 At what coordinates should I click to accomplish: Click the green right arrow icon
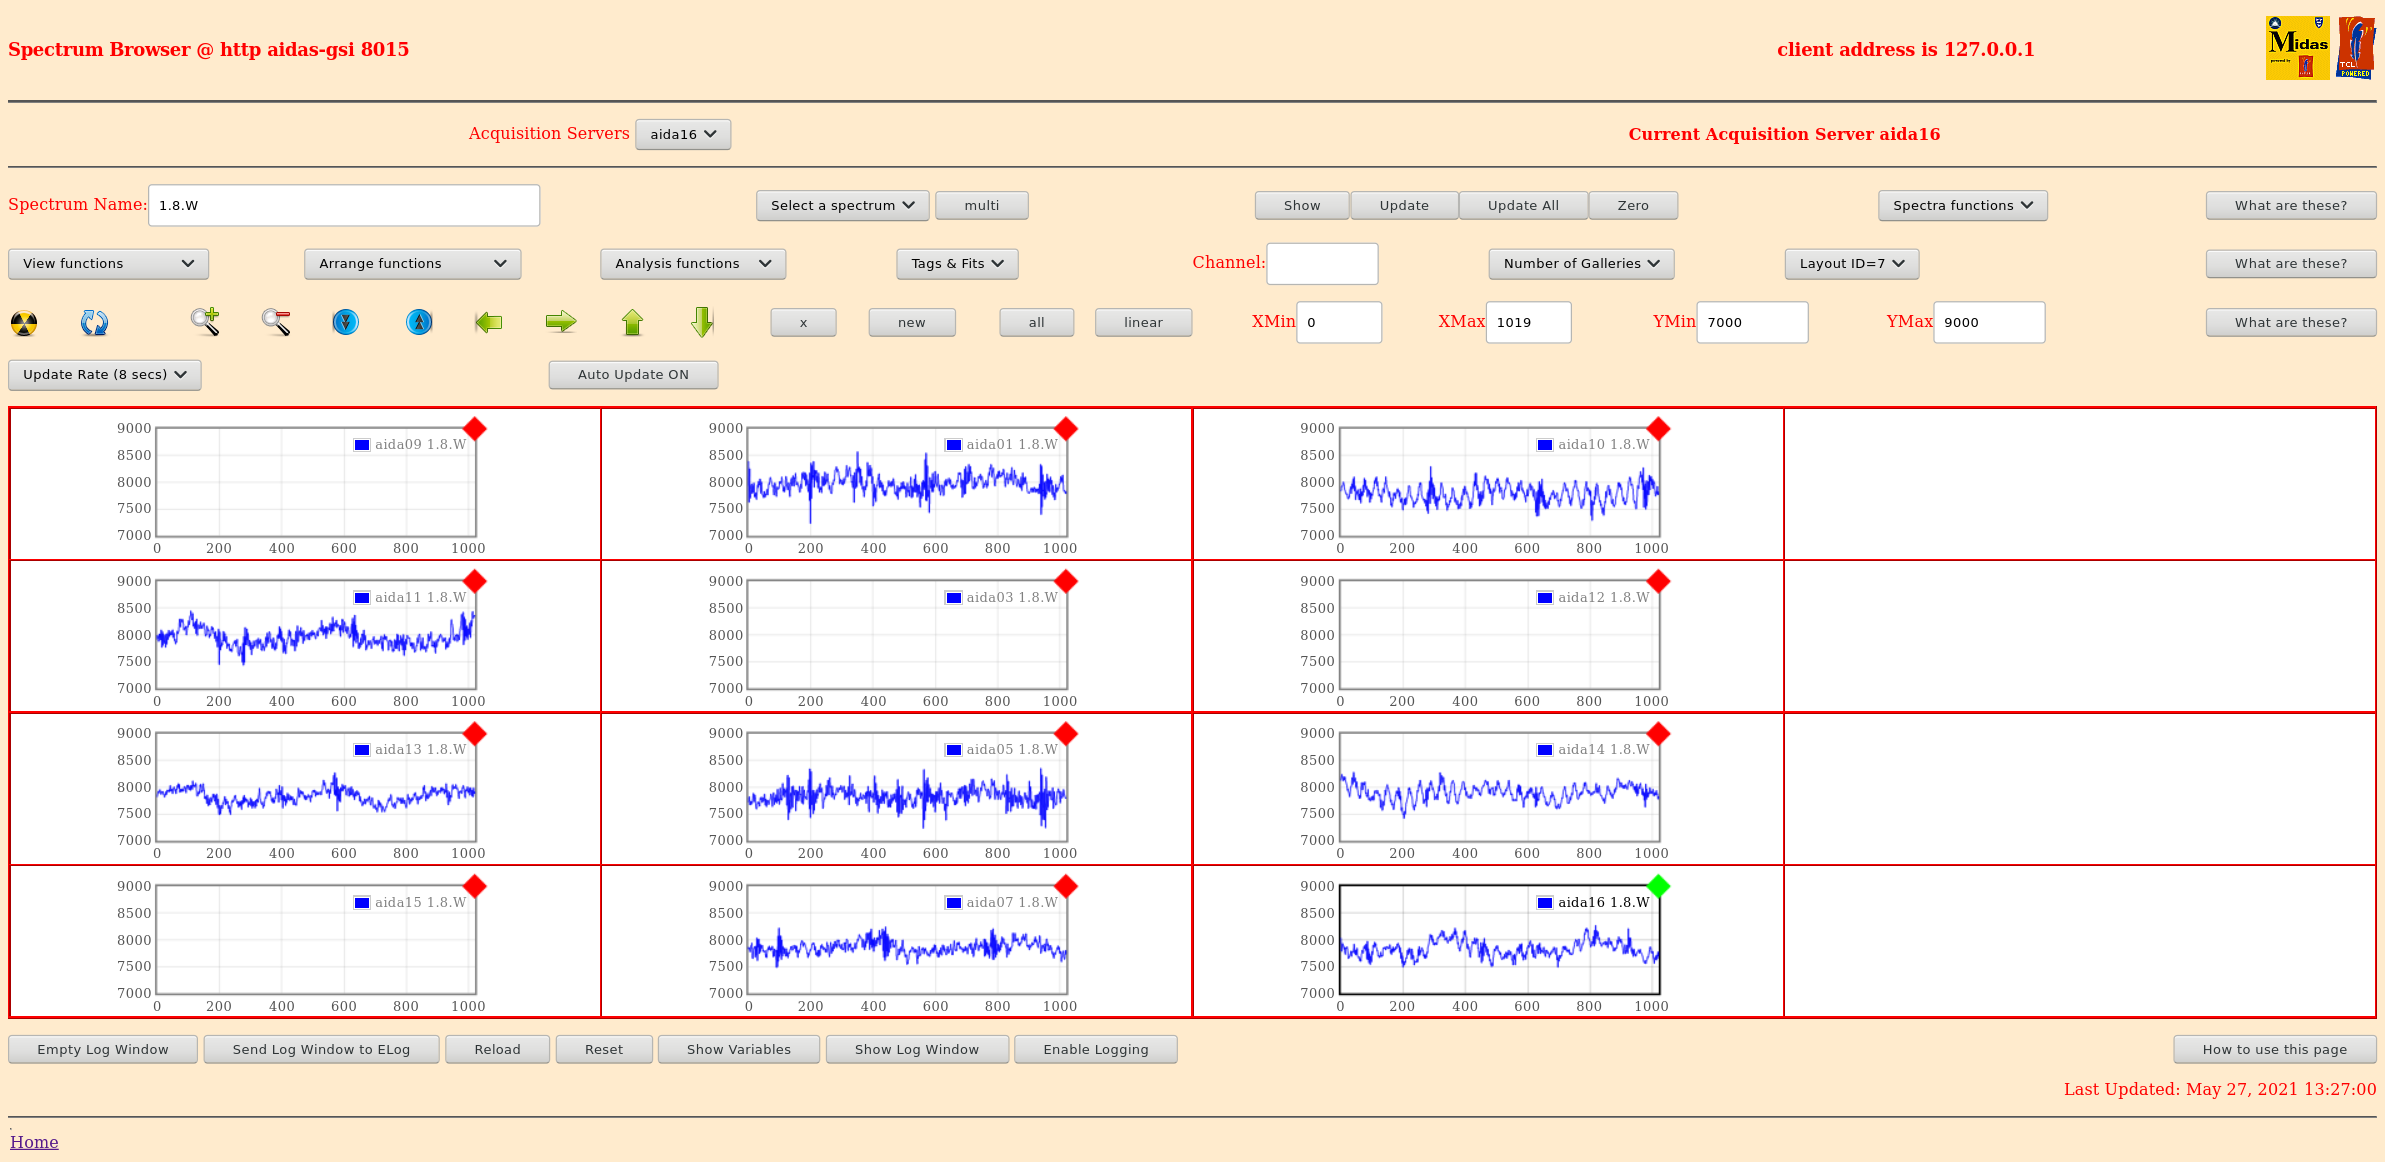point(561,322)
